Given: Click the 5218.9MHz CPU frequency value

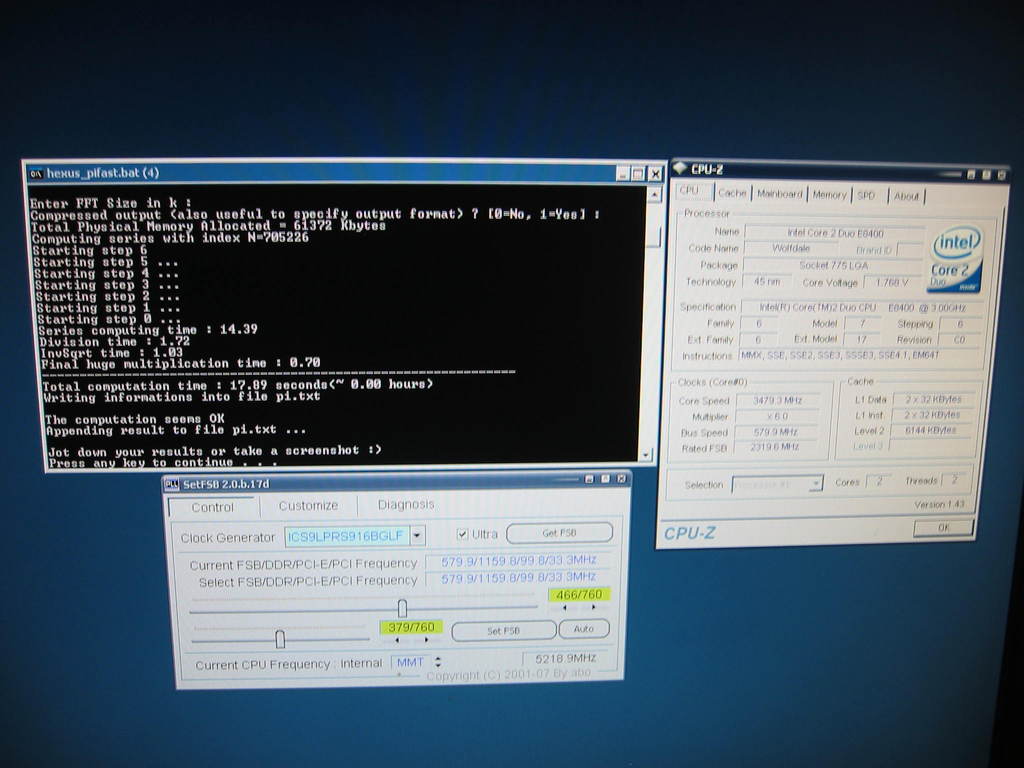Looking at the screenshot, I should click(x=566, y=658).
